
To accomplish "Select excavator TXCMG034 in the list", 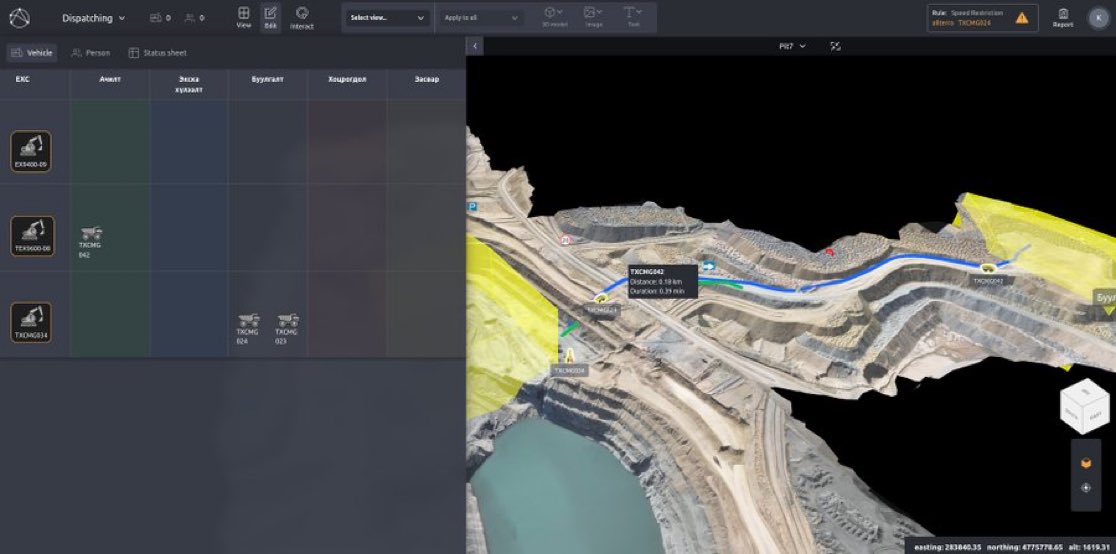I will [x=31, y=322].
